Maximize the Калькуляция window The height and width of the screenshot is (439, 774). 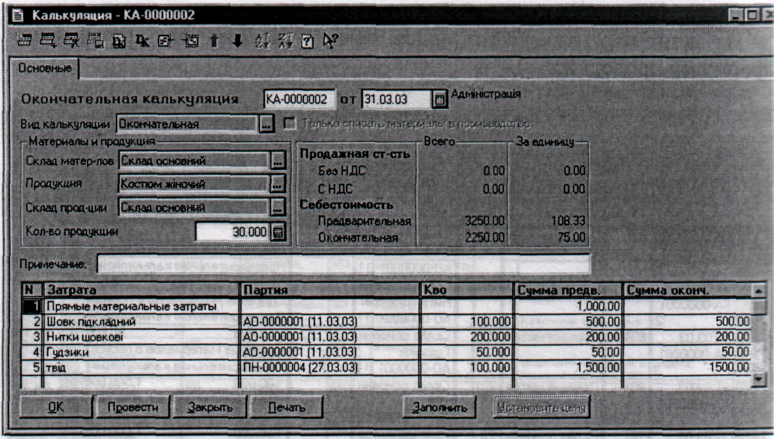[752, 15]
